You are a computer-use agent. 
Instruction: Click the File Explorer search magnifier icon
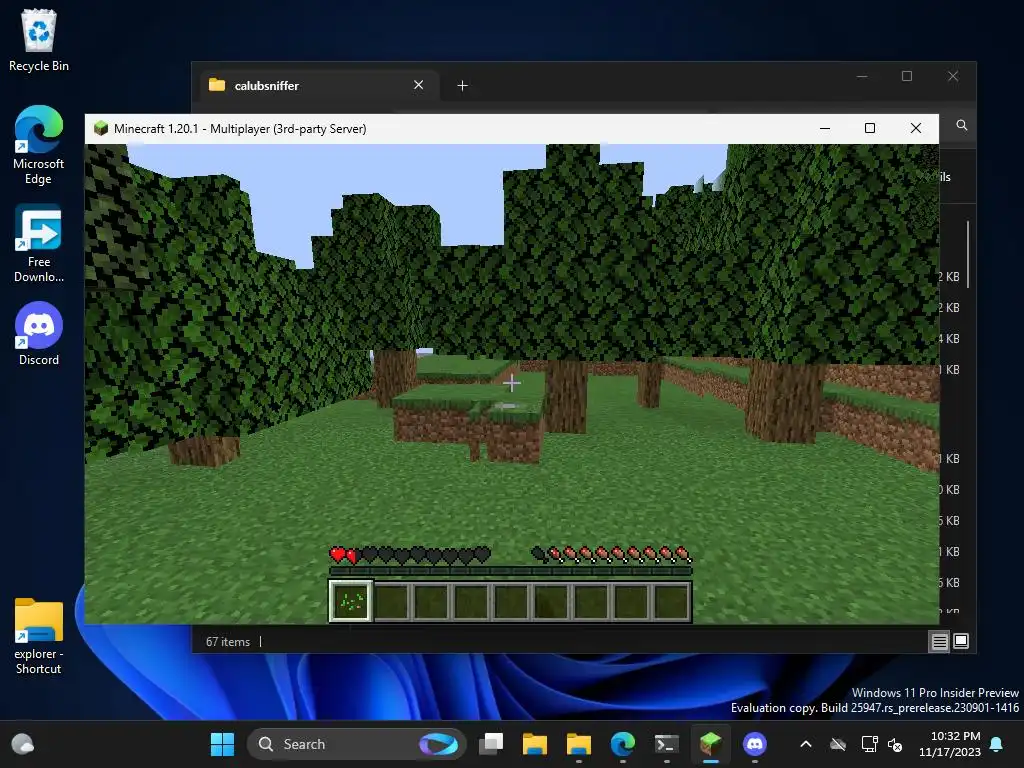(x=962, y=125)
